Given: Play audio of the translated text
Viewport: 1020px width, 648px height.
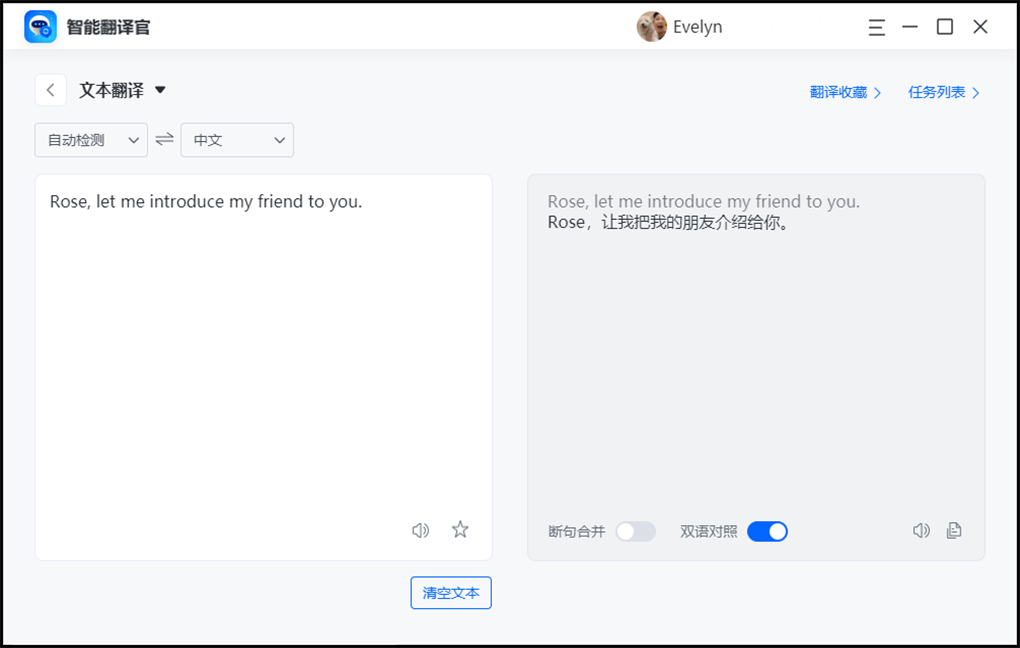Looking at the screenshot, I should click(921, 530).
